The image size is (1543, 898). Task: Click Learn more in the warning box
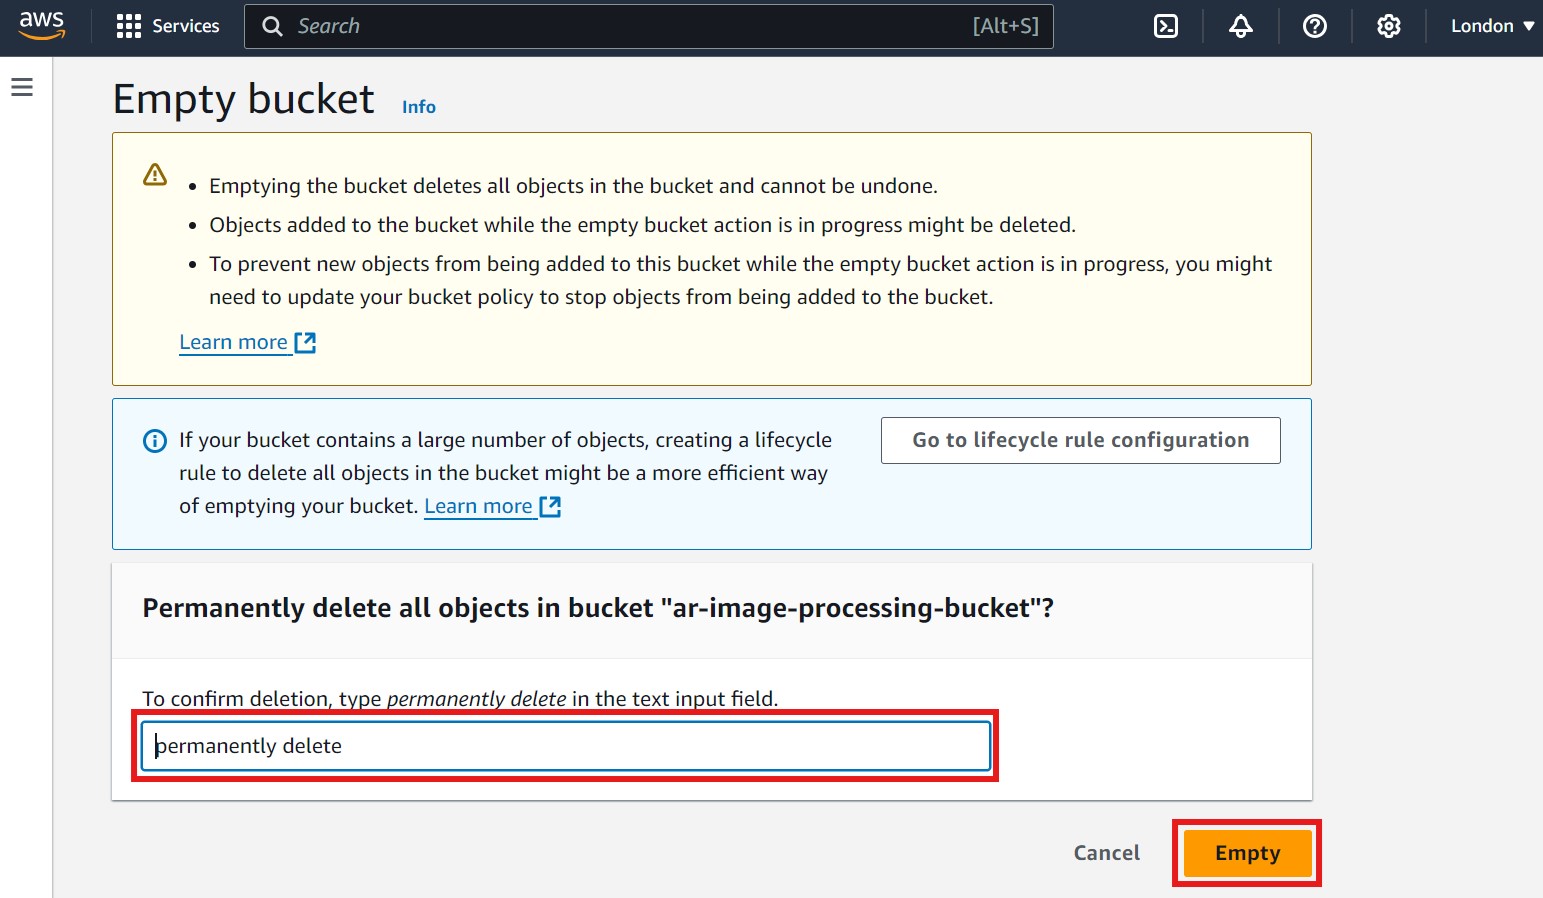pyautogui.click(x=233, y=343)
